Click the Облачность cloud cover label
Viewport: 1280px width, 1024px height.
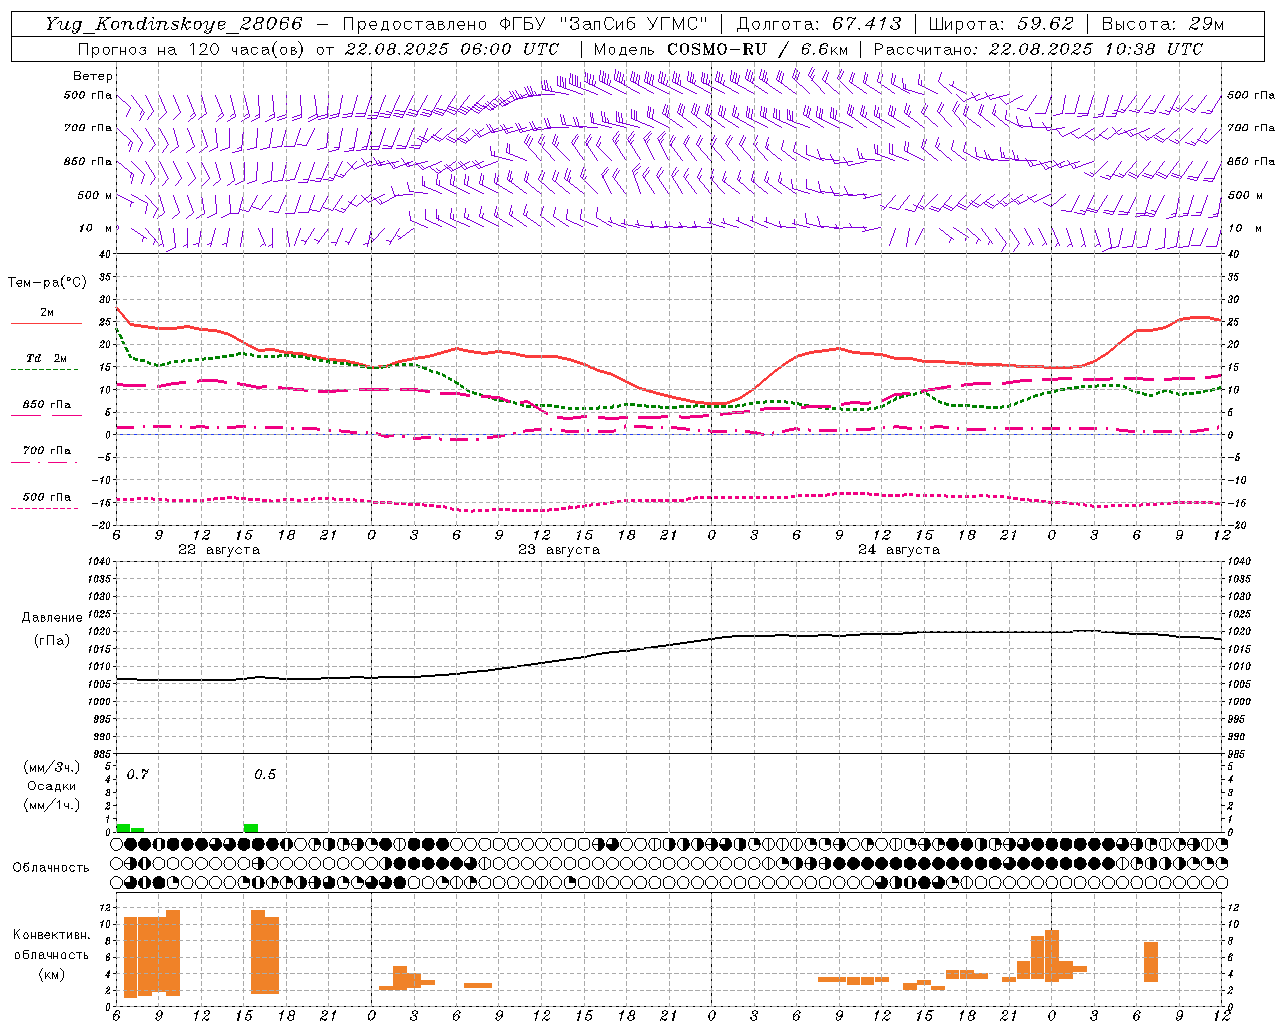click(x=51, y=868)
